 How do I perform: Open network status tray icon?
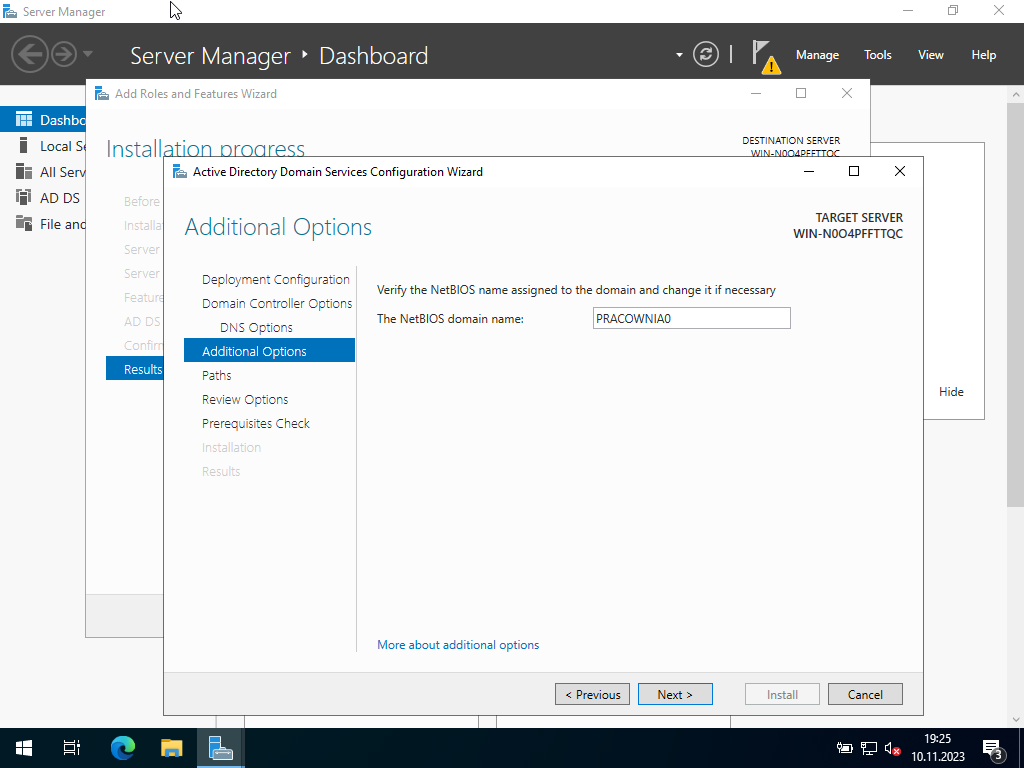coord(869,748)
